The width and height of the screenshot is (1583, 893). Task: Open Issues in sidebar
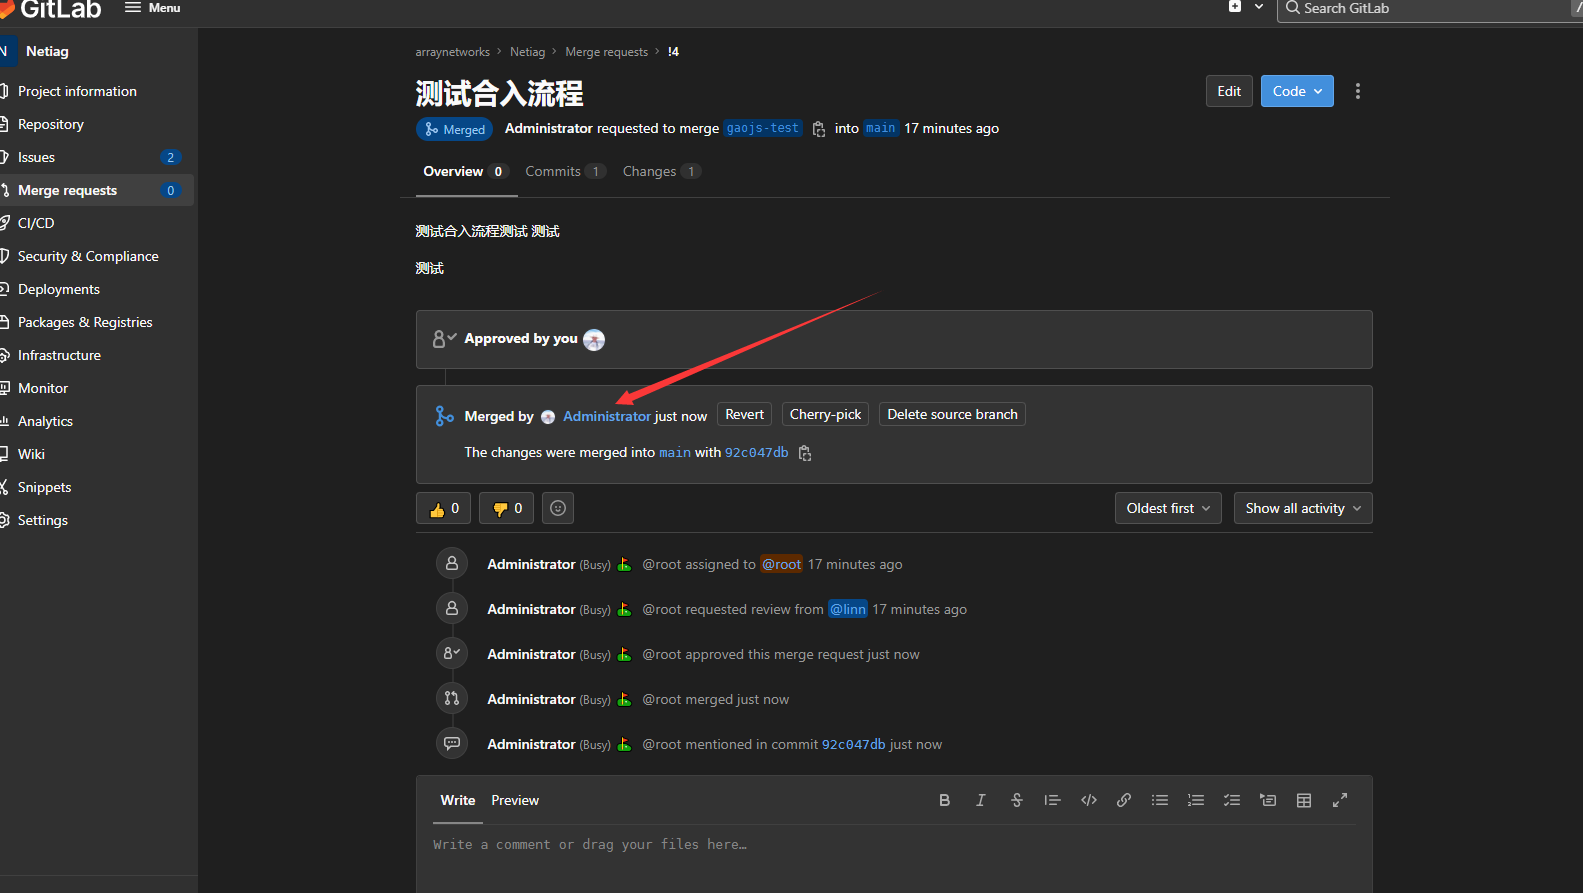click(x=97, y=157)
